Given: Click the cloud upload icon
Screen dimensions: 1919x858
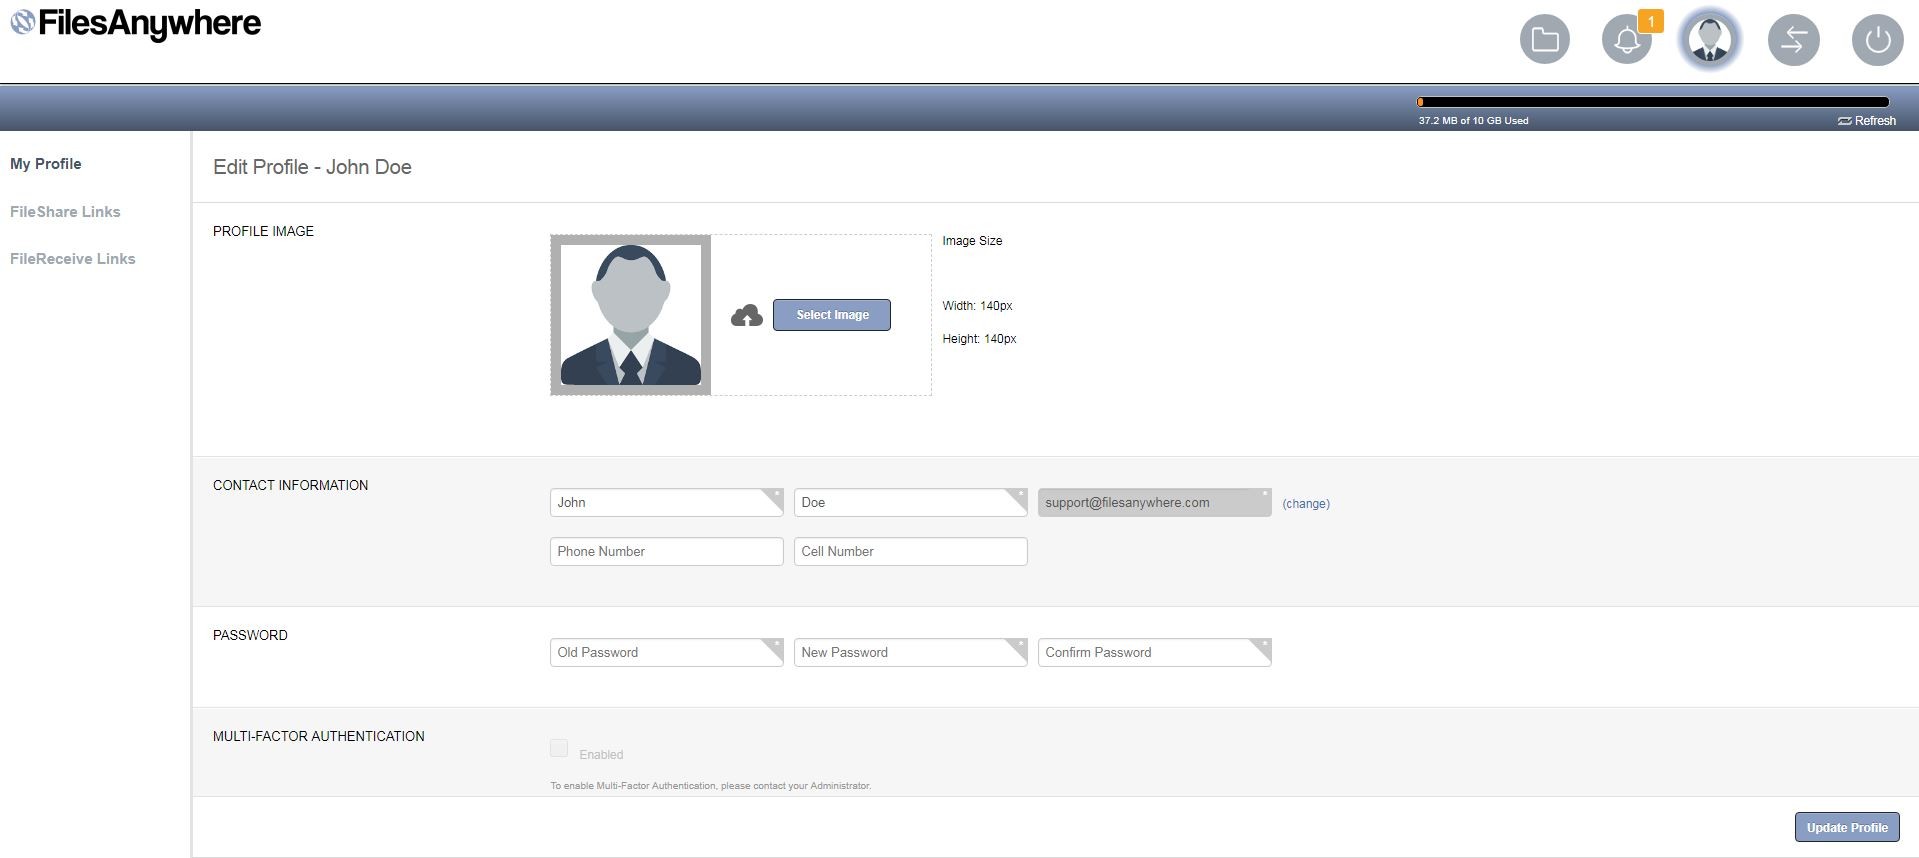Looking at the screenshot, I should tap(746, 316).
